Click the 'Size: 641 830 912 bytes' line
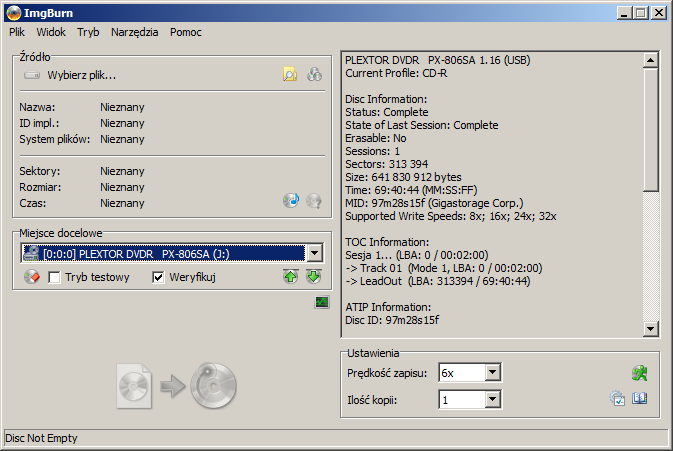This screenshot has width=673, height=451. pyautogui.click(x=403, y=177)
